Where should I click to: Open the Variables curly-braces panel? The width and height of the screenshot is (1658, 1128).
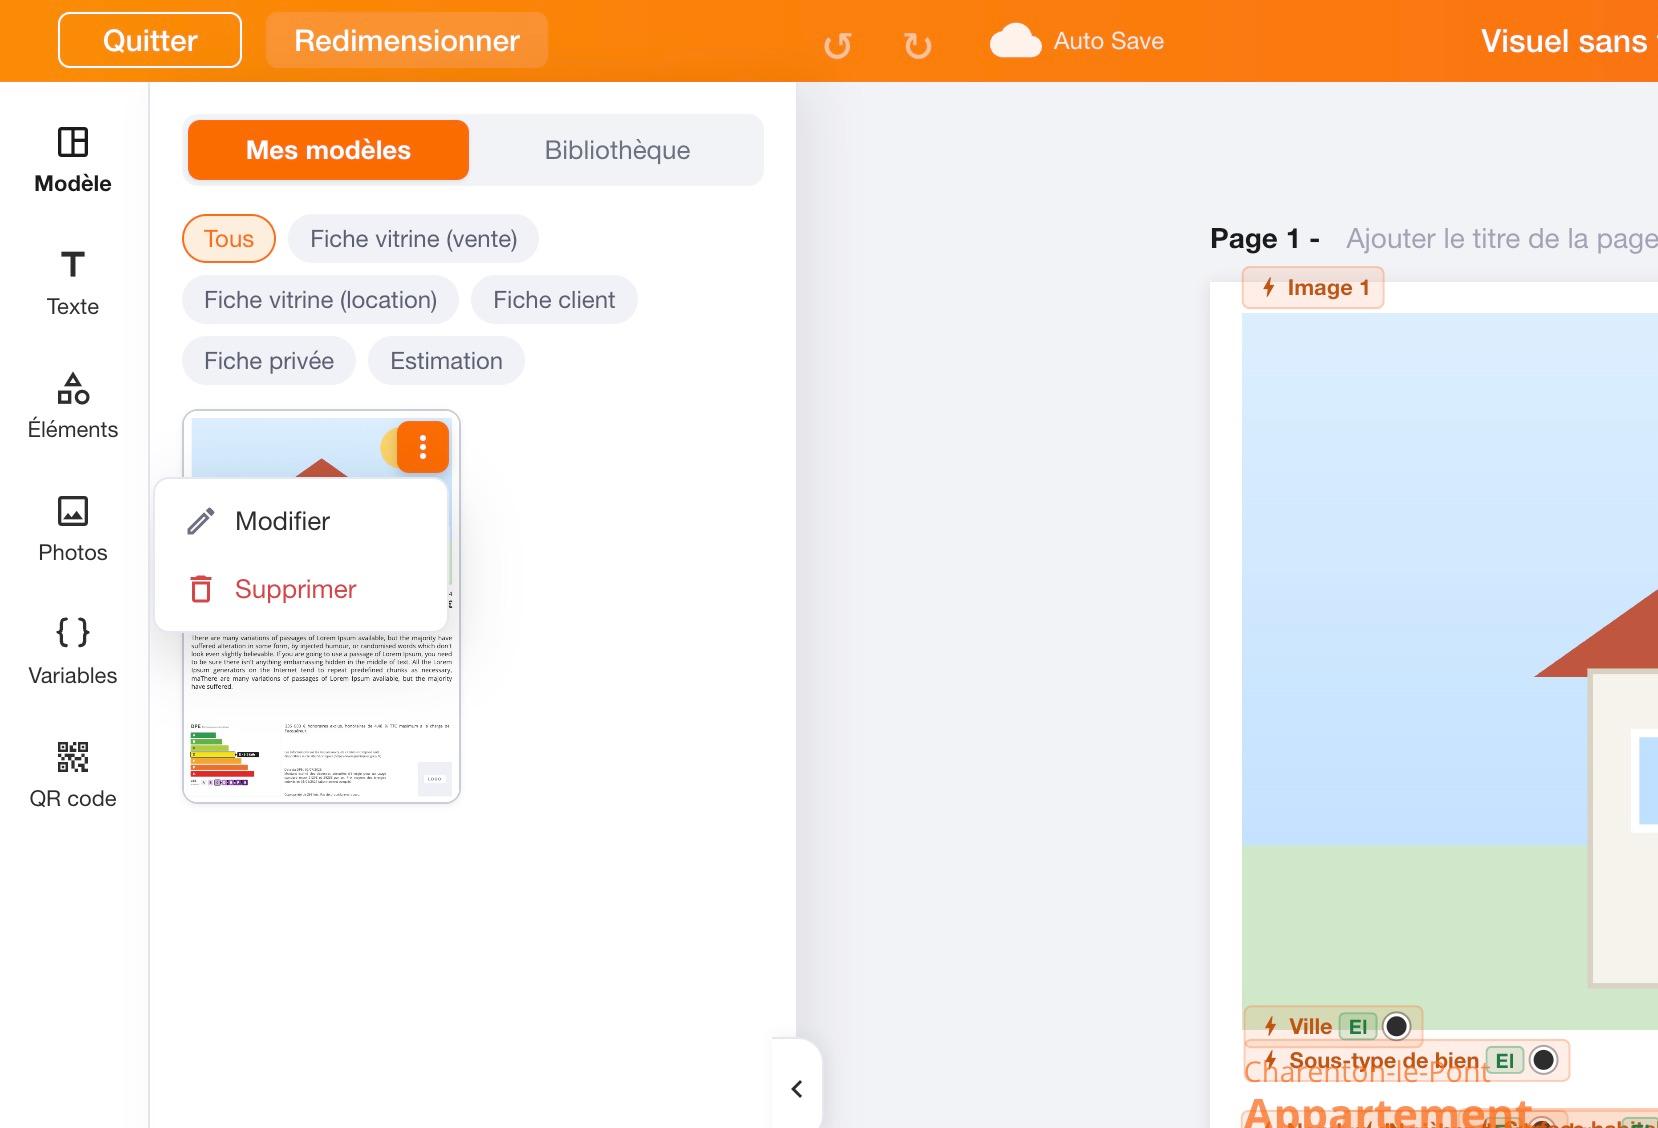pos(73,633)
